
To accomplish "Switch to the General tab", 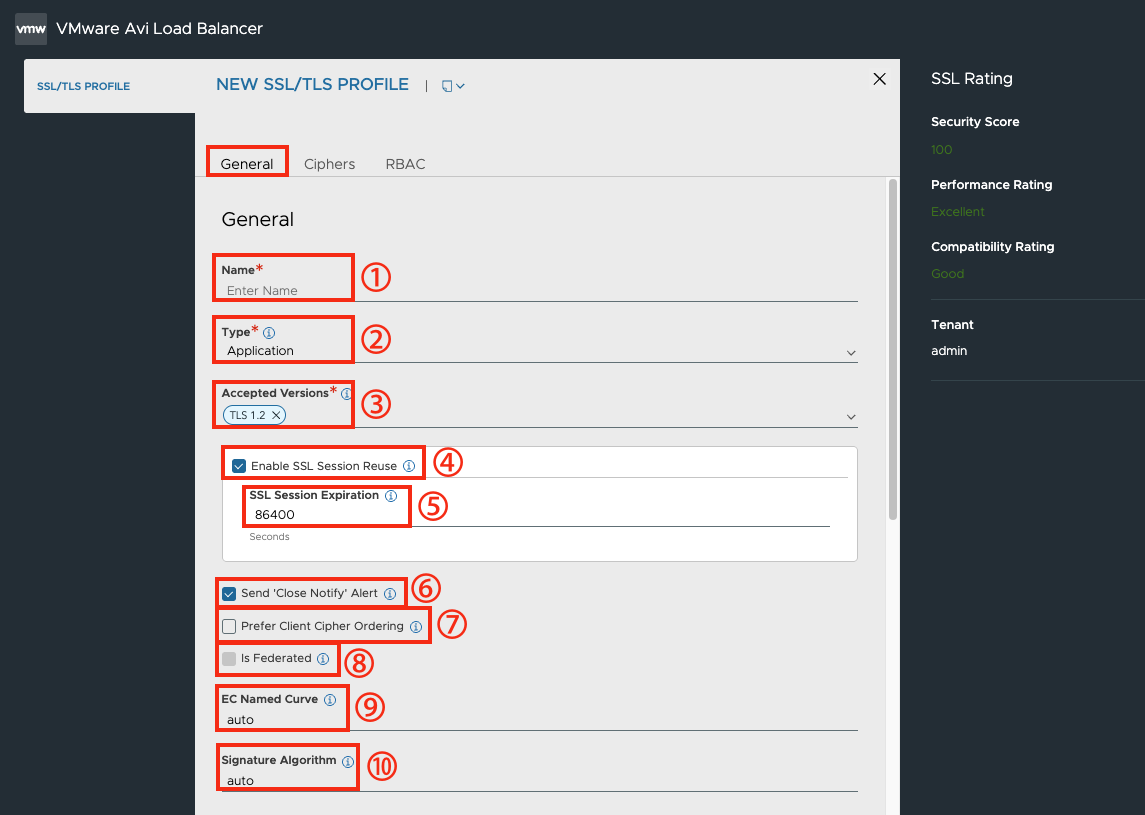I will click(x=247, y=164).
